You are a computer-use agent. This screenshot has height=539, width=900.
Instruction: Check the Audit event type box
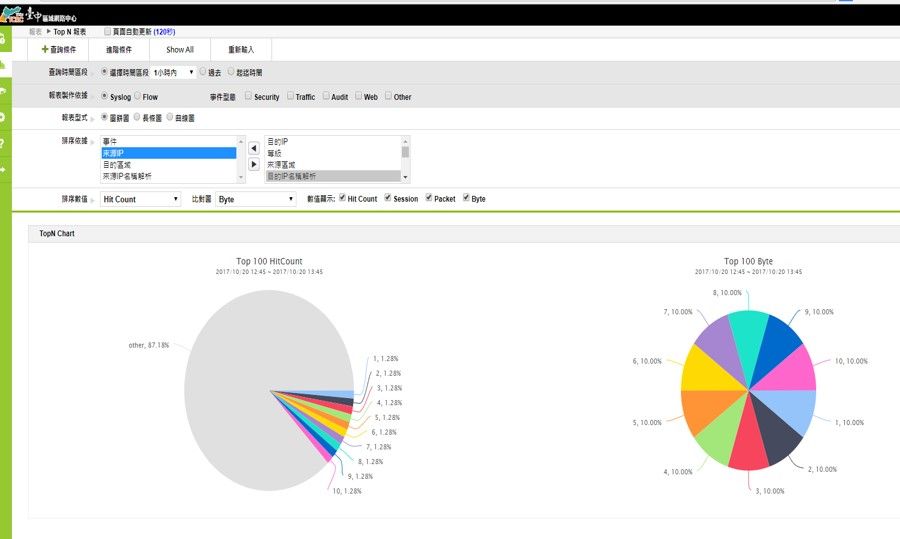coord(325,96)
